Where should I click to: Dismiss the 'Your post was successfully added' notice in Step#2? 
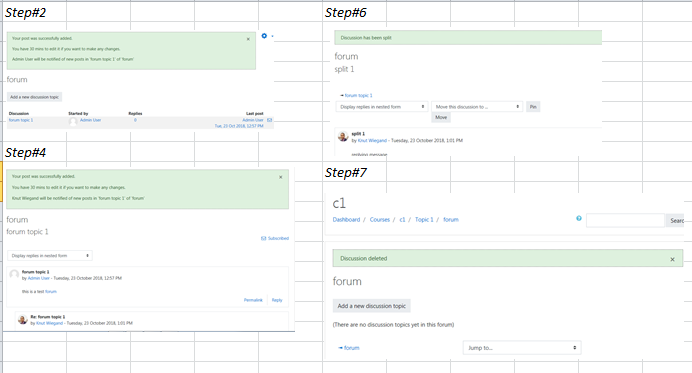[248, 39]
